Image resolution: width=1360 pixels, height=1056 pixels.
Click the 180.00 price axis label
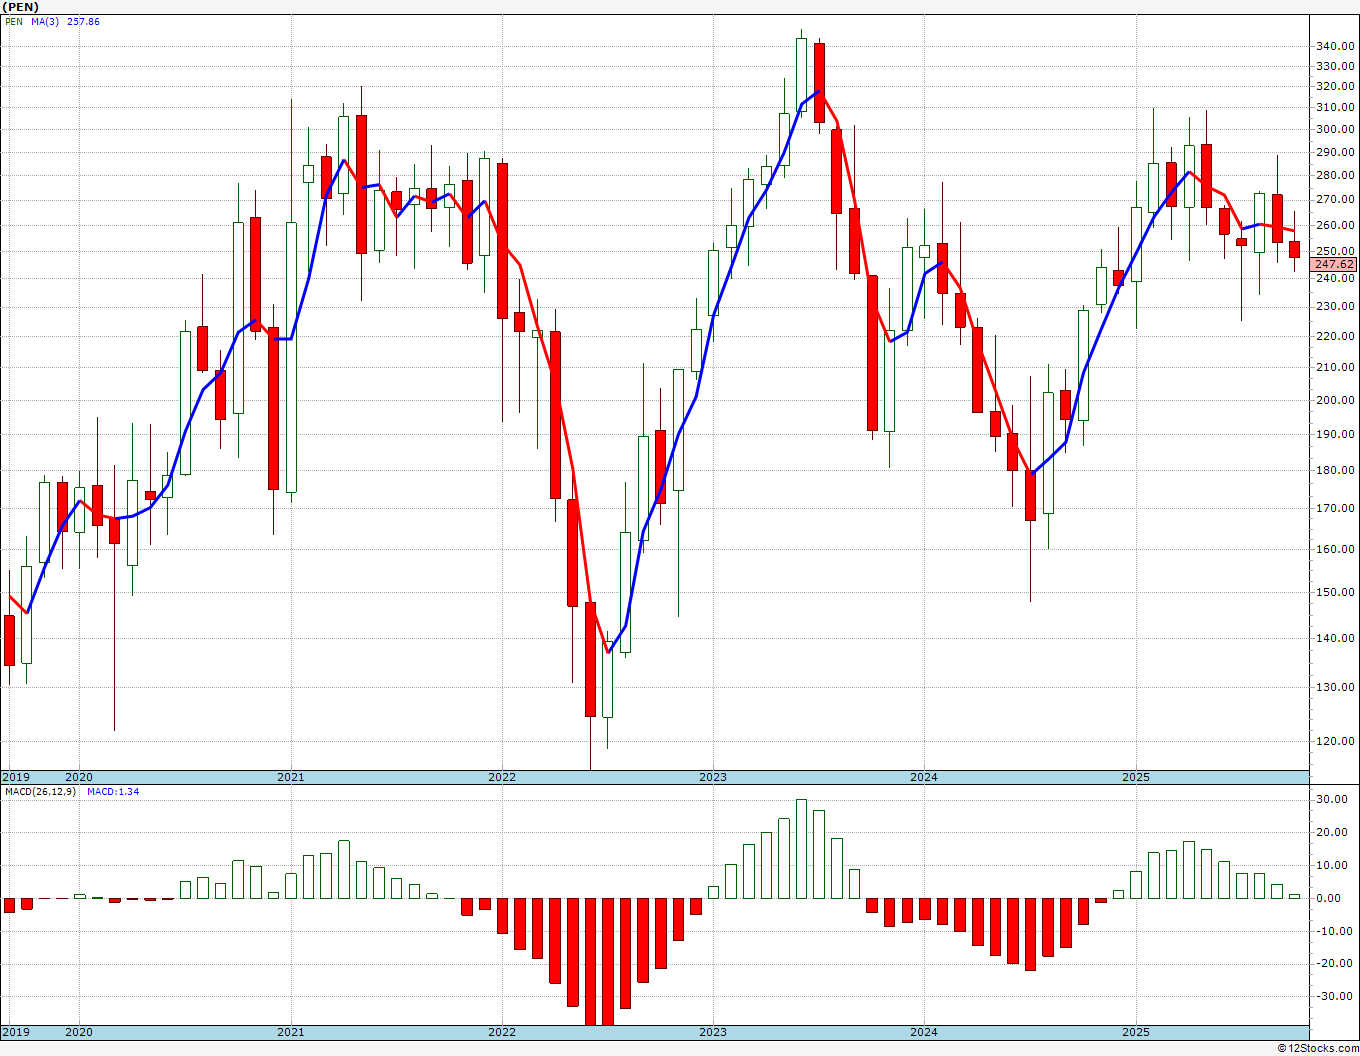[x=1336, y=470]
